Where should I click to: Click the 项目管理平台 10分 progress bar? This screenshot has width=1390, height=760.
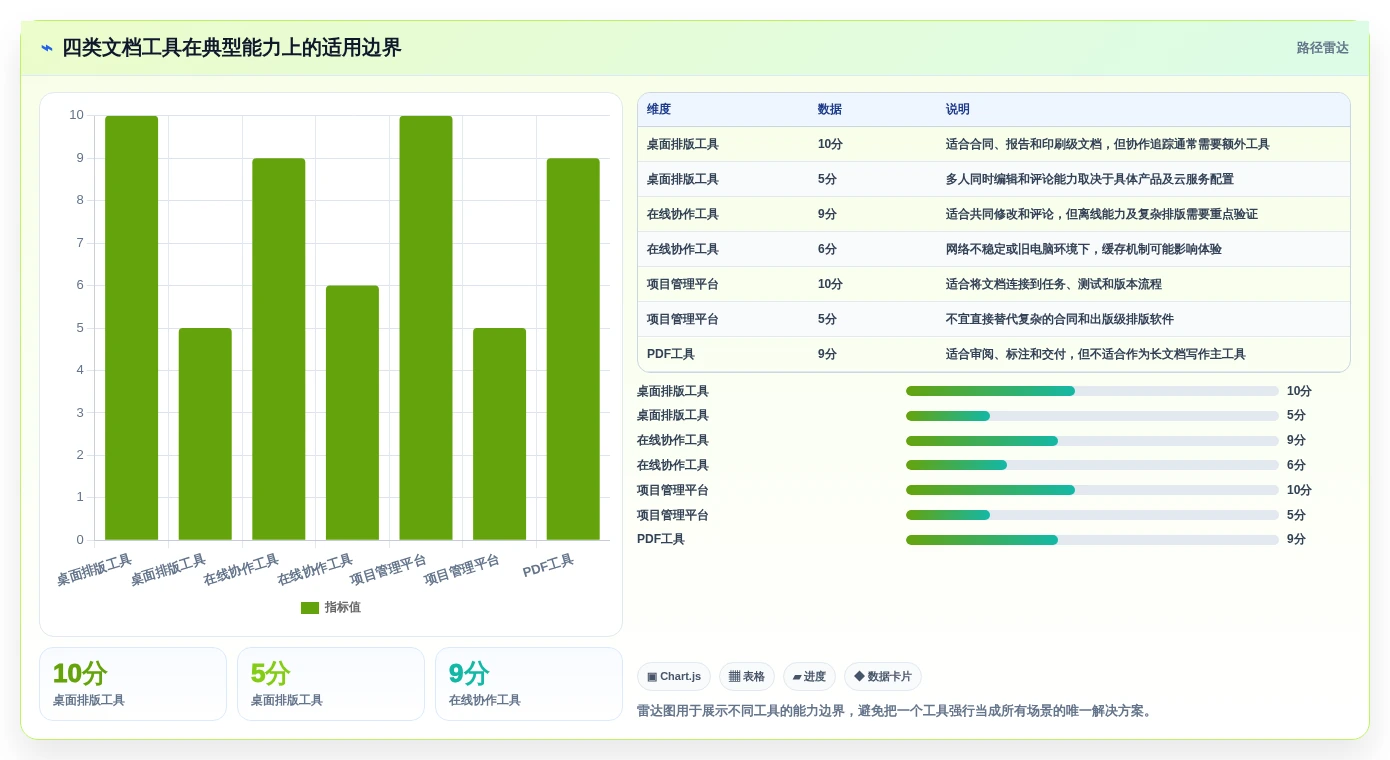click(1092, 490)
